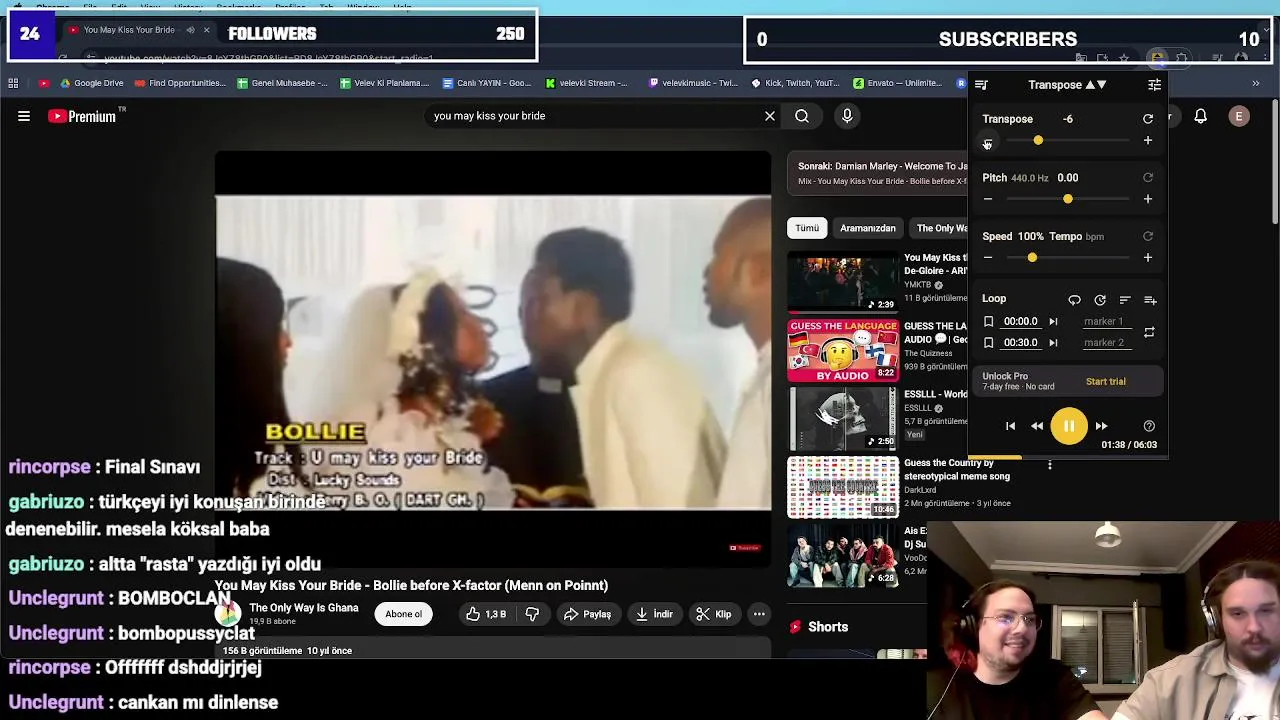Click the loop history clock icon
Viewport: 1280px width, 720px height.
(x=1100, y=300)
